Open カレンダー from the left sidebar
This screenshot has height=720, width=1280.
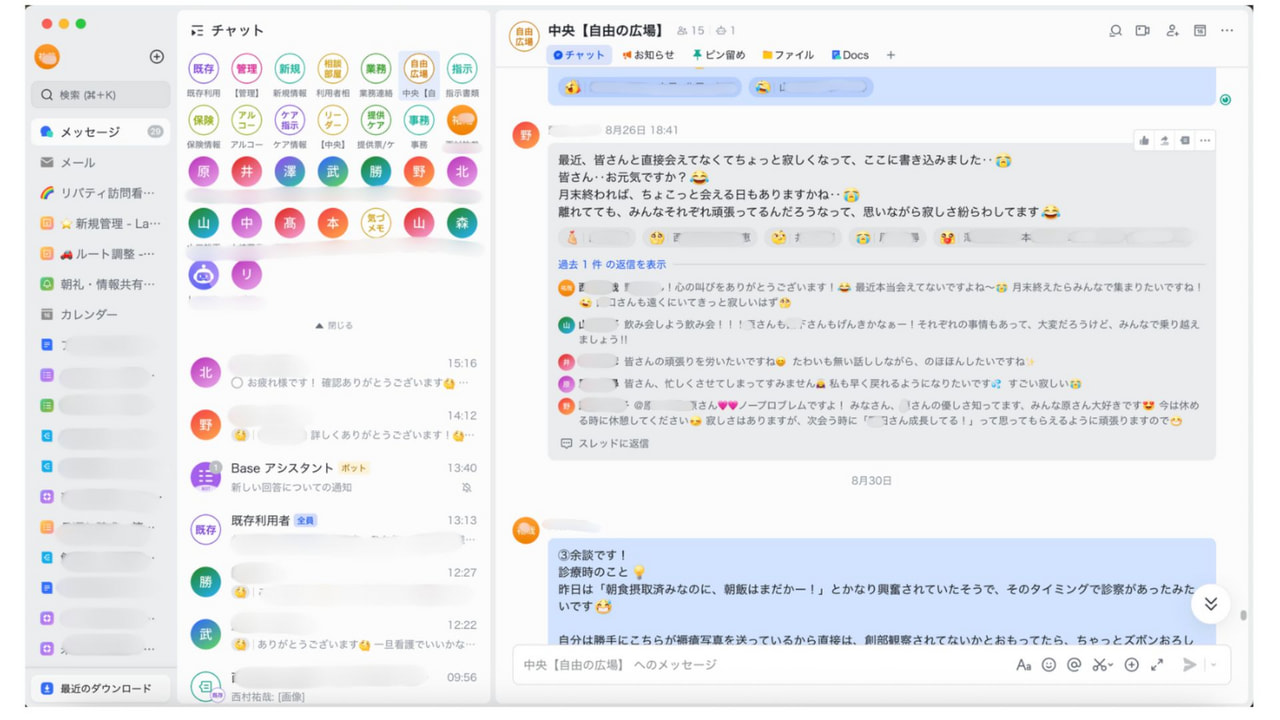point(88,313)
